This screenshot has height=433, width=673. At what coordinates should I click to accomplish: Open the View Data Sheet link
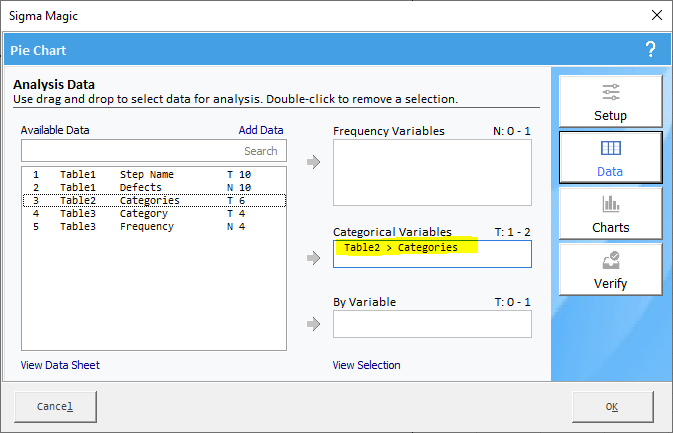click(60, 365)
